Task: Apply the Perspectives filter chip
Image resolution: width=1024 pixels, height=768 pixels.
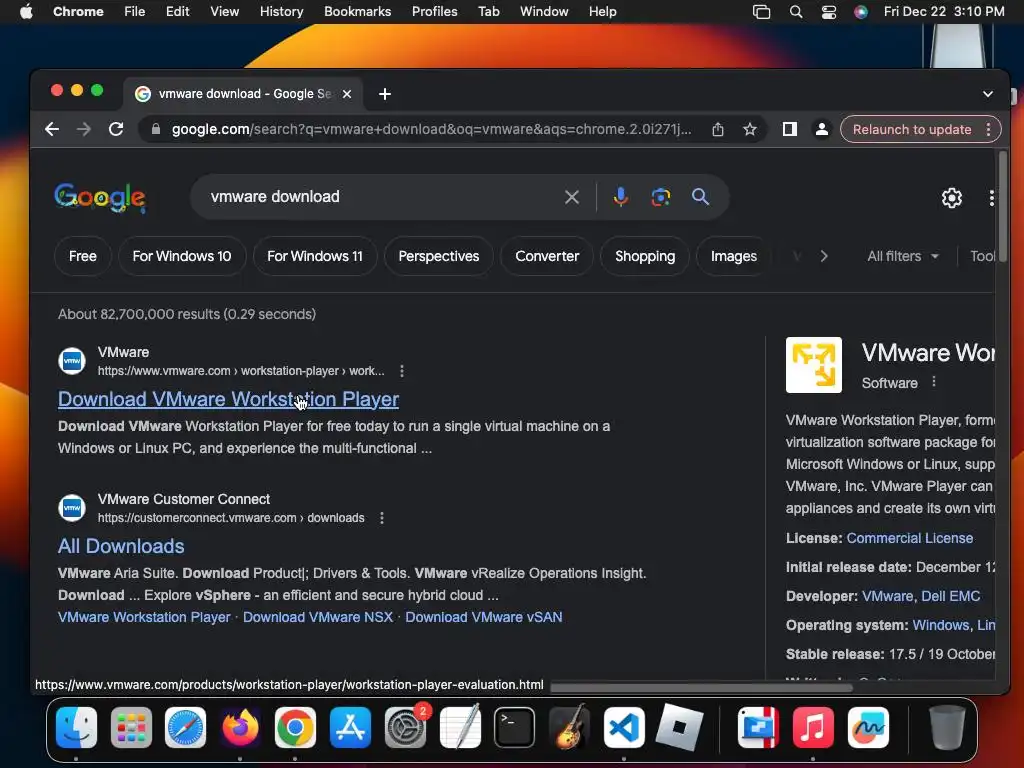Action: (x=439, y=256)
